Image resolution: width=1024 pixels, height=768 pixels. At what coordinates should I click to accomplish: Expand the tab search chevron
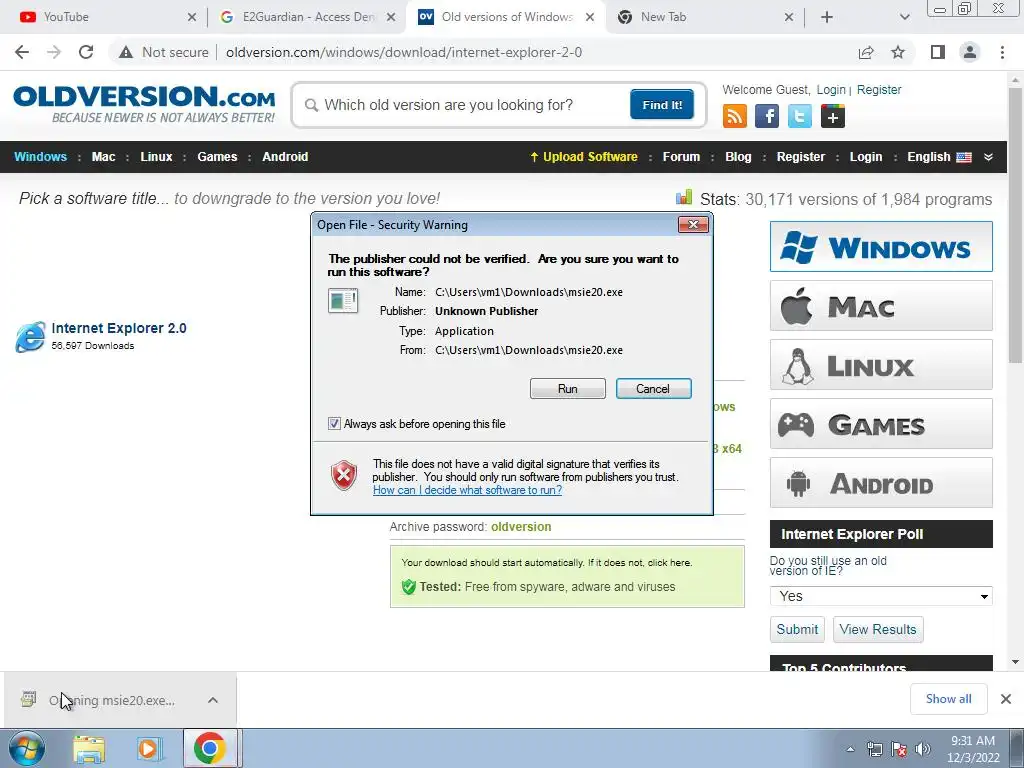pos(904,17)
